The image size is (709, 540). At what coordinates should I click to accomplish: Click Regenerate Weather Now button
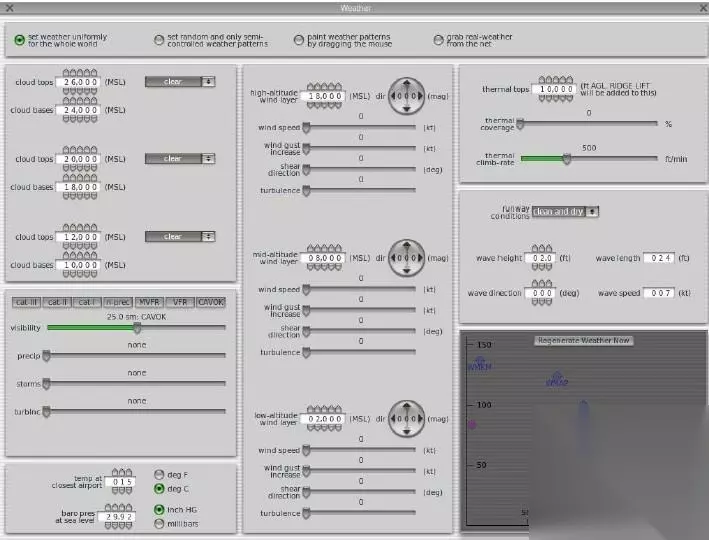click(584, 341)
